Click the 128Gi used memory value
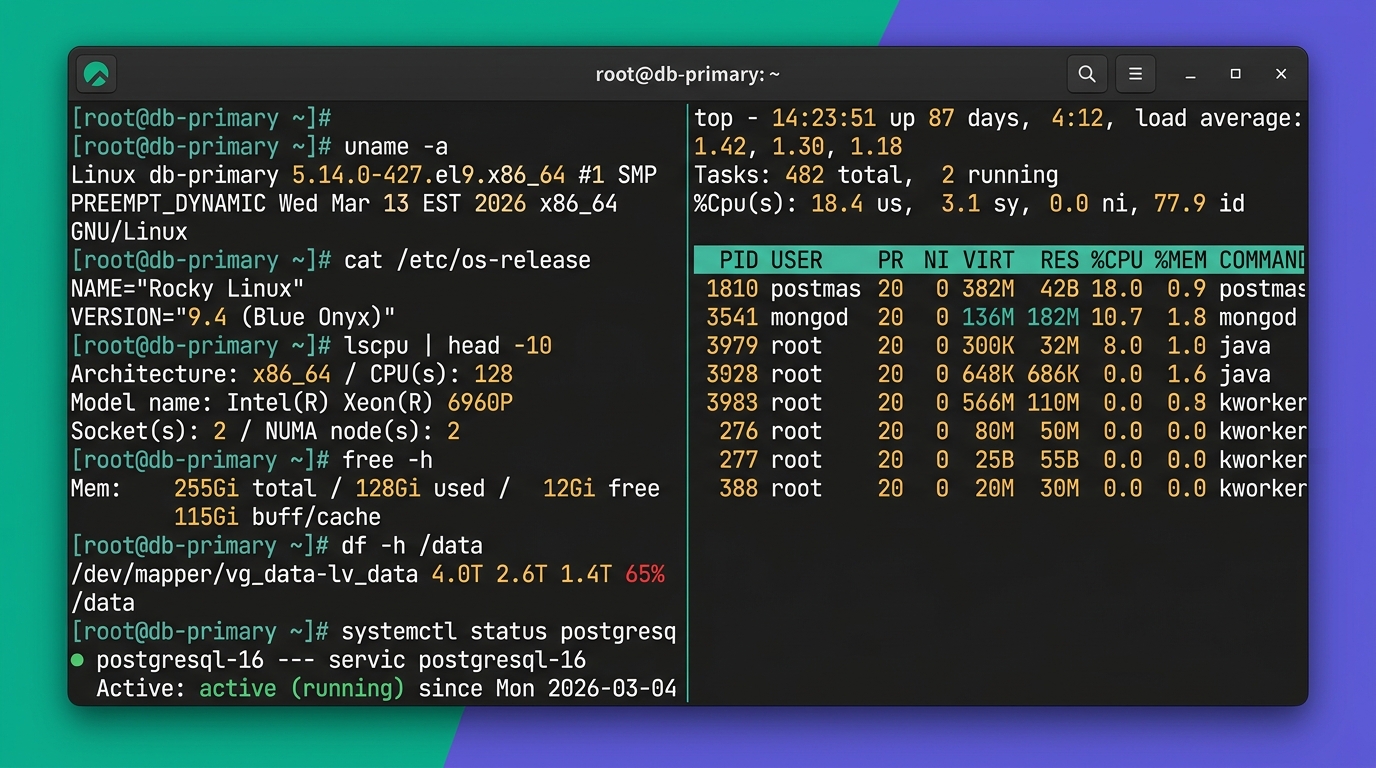1376x768 pixels. 388,489
